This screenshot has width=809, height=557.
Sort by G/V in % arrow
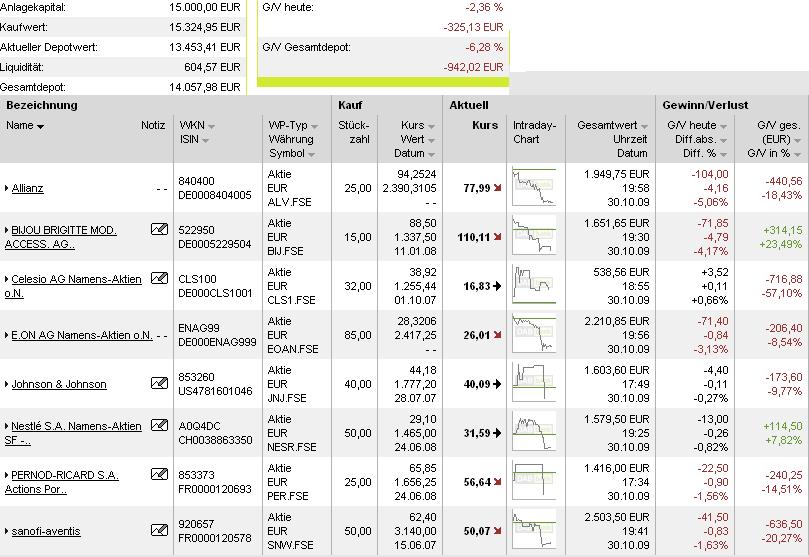point(798,155)
